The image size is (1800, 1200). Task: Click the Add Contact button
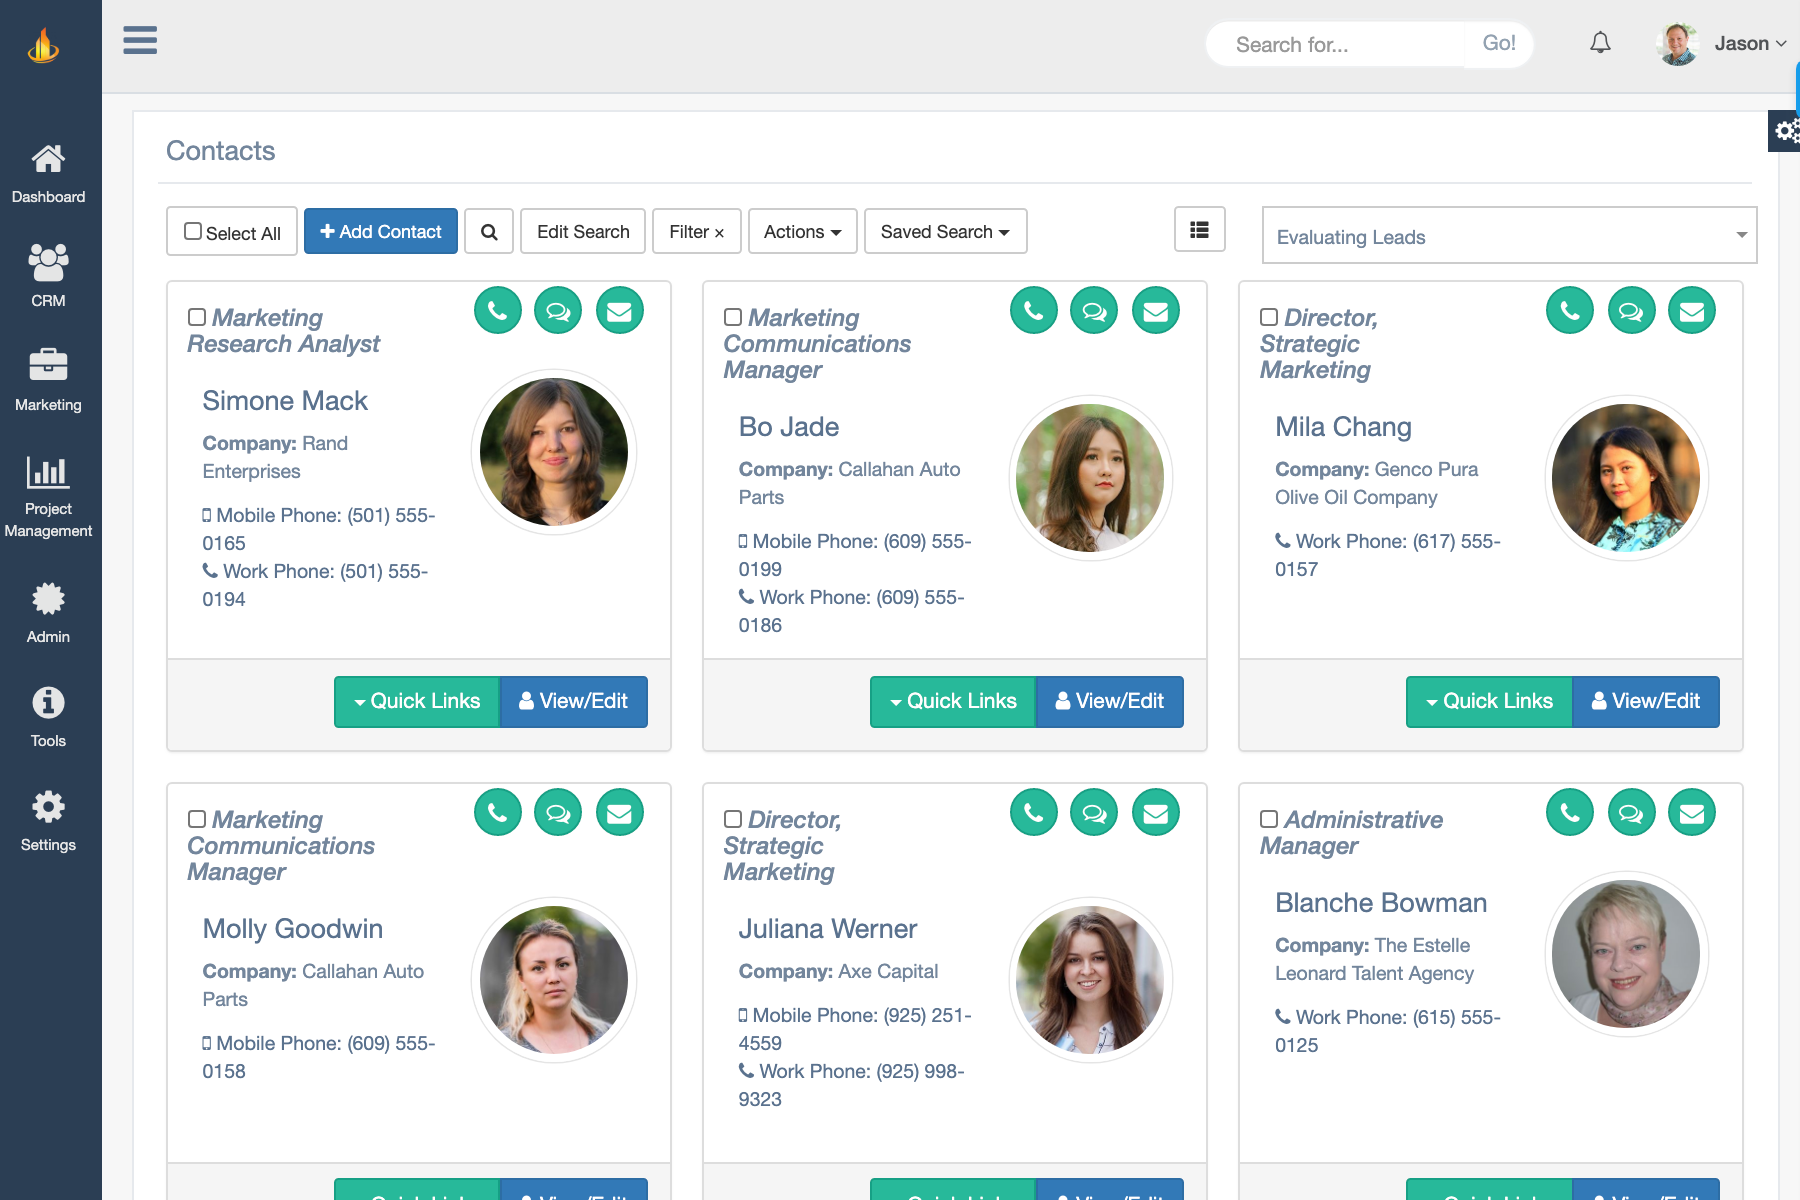(x=381, y=232)
